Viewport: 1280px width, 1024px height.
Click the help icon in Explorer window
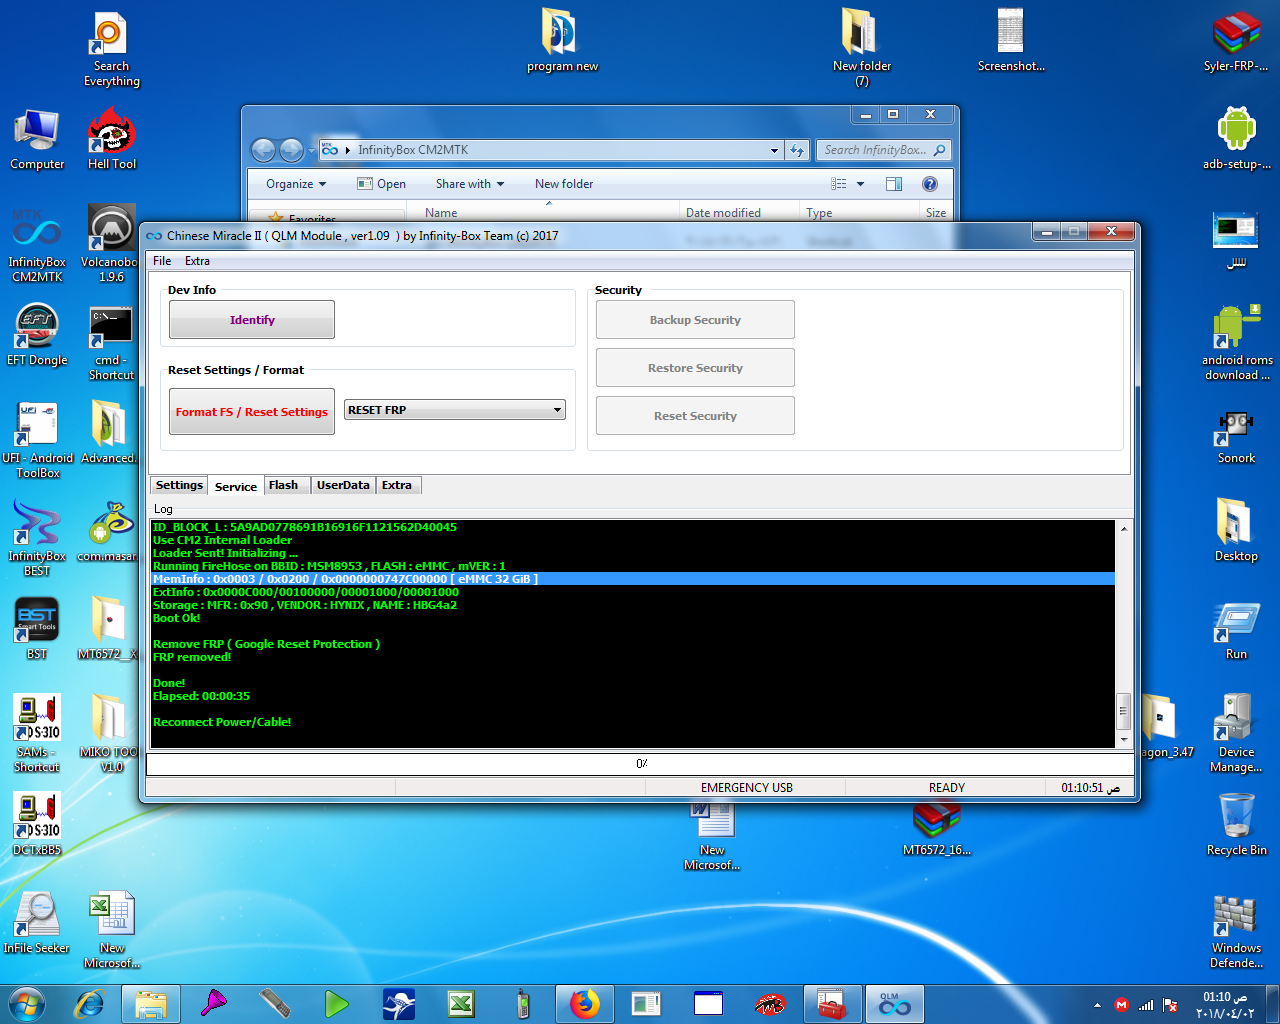(930, 184)
